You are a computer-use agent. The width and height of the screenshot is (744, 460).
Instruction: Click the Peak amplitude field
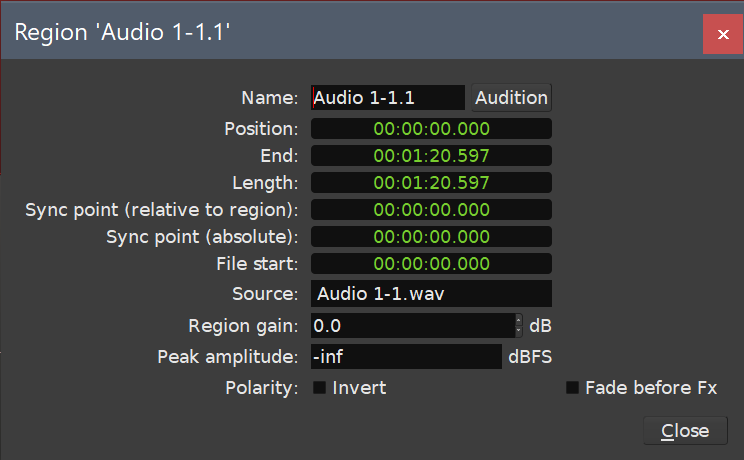[405, 357]
